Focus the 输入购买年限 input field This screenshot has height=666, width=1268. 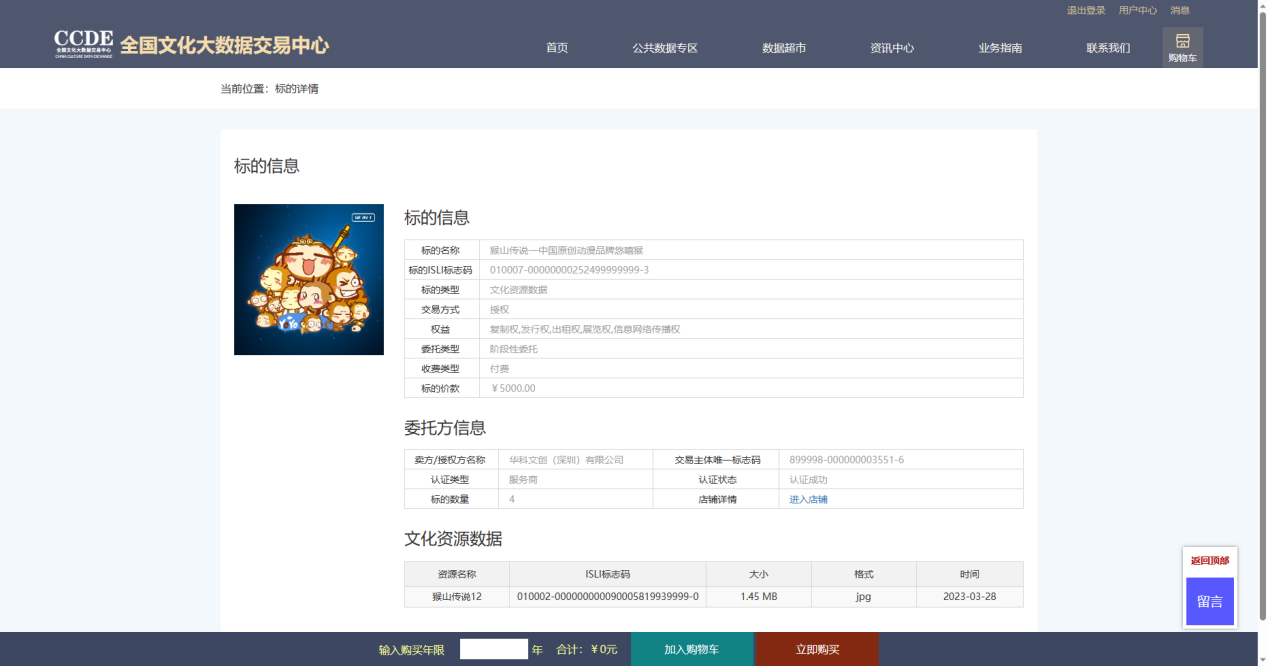click(494, 649)
